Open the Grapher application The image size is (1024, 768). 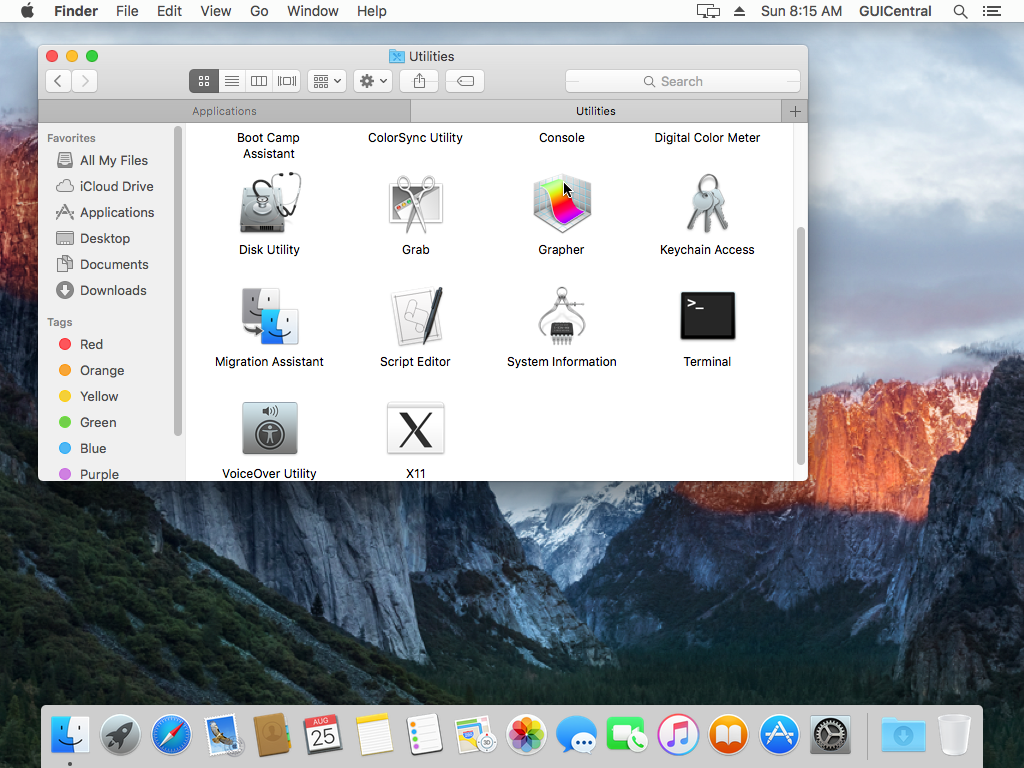[562, 204]
